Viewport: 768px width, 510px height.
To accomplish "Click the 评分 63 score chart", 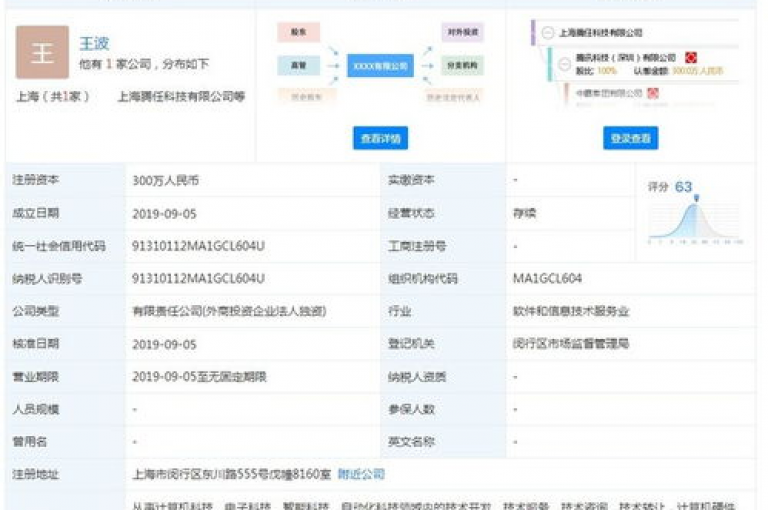I will 696,212.
